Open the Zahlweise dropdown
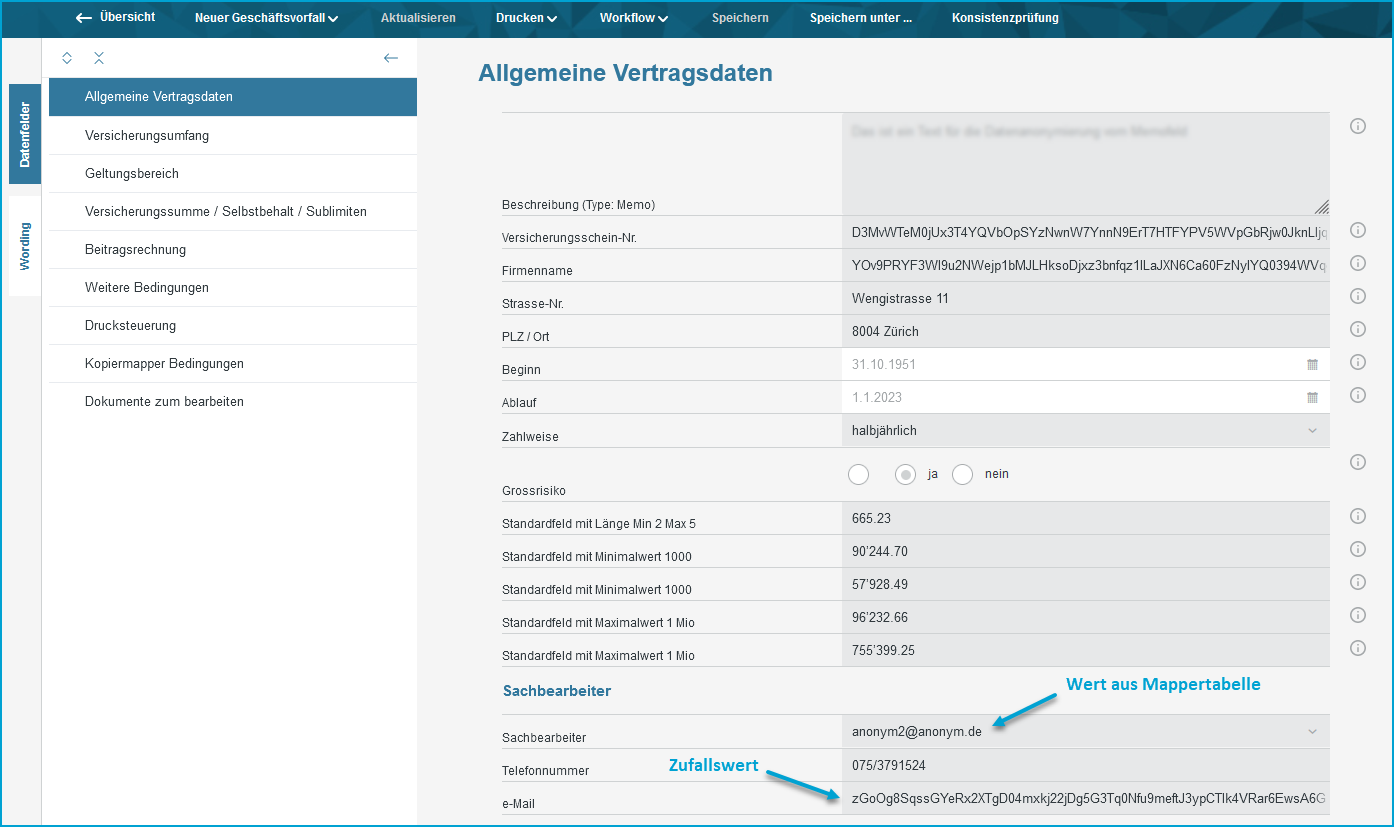The width and height of the screenshot is (1394, 827). (1085, 431)
